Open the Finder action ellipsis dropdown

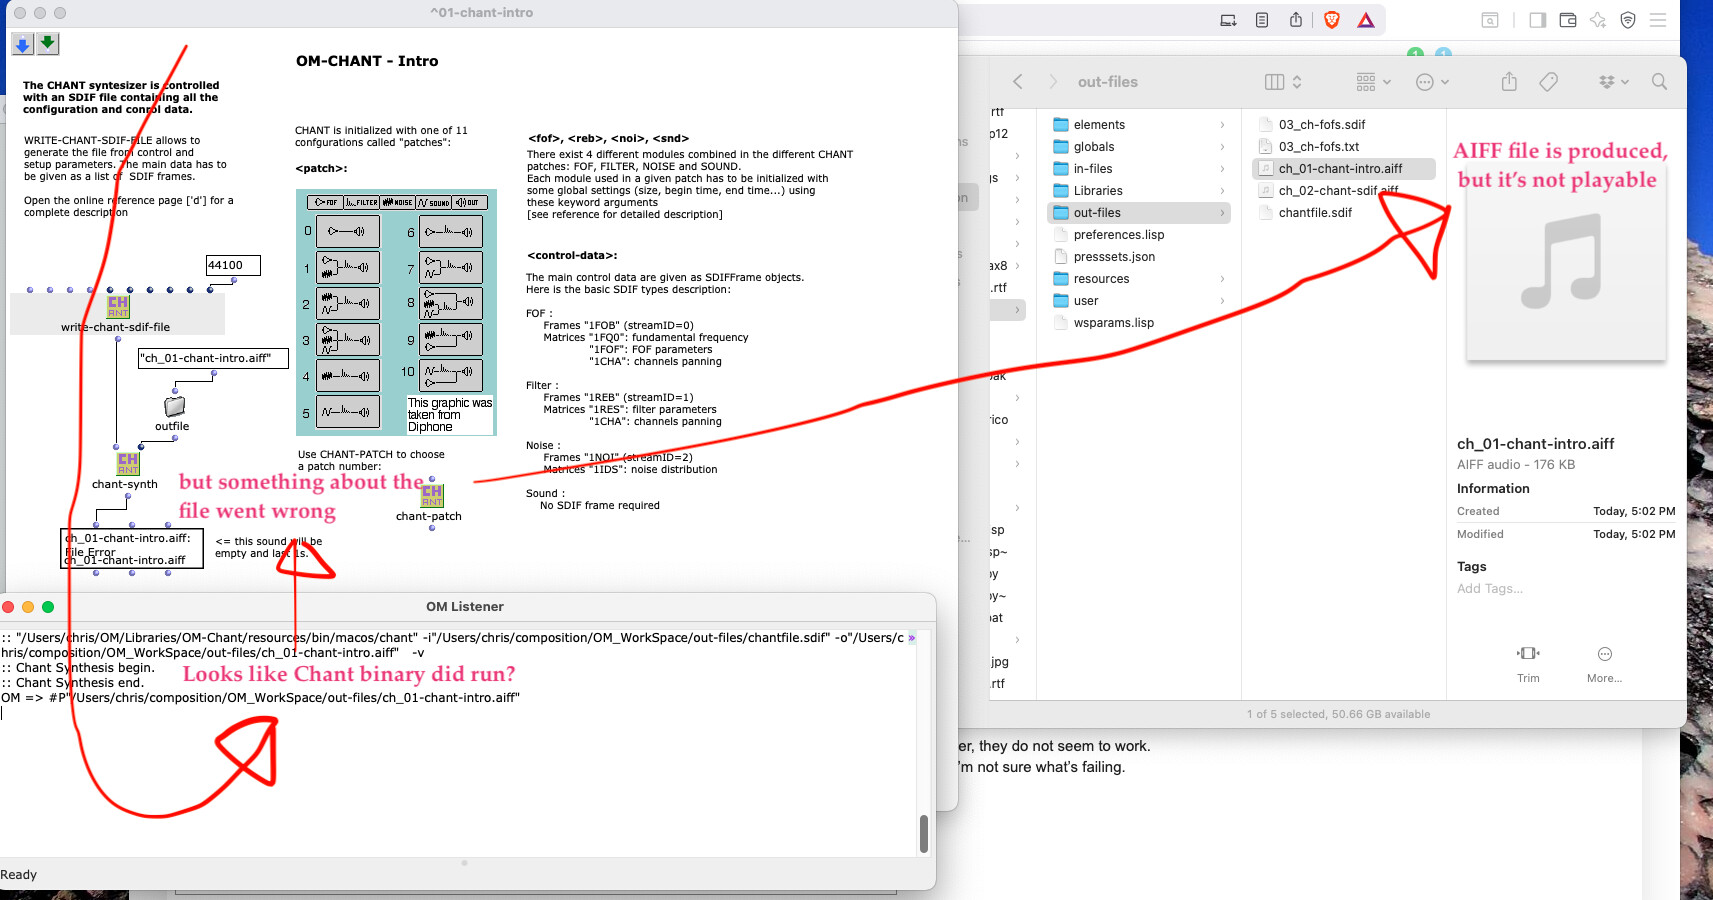pos(1433,82)
